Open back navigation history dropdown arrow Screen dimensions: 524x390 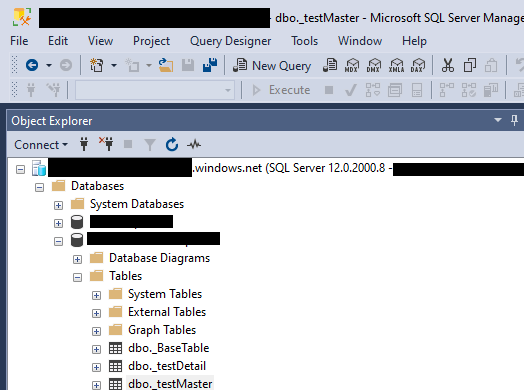point(49,65)
